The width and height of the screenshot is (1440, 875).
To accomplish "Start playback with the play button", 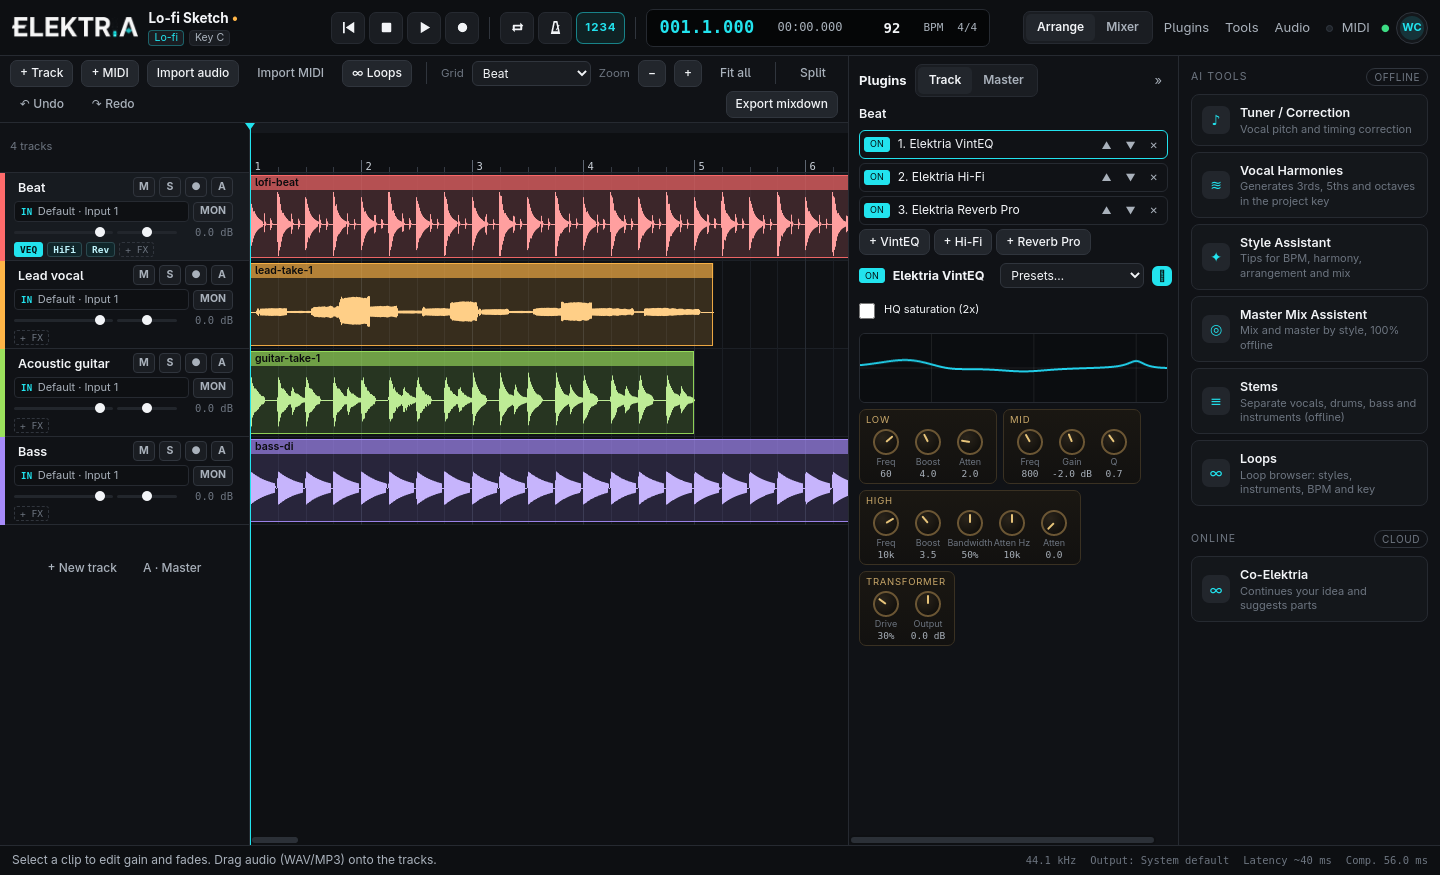I will click(424, 28).
